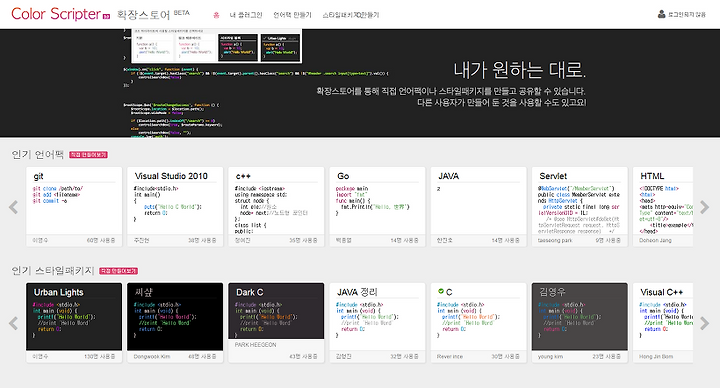The width and height of the screenshot is (720, 388).
Task: Open the JAVA language pack card
Action: 478,206
